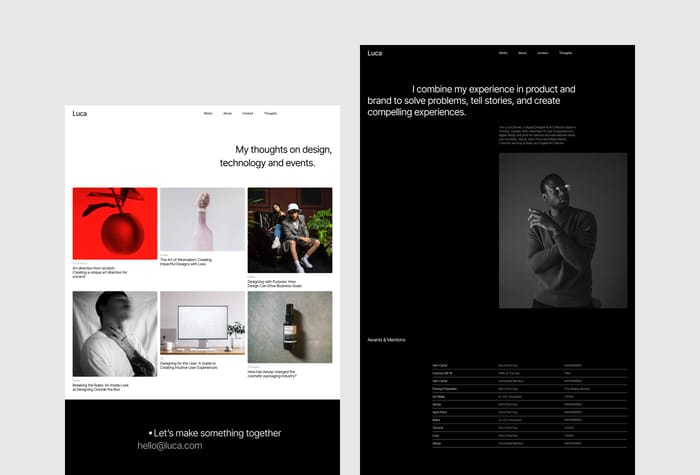Open About in the white page's navigation
Screen dimensions: 700x475
pyautogui.click(x=227, y=113)
